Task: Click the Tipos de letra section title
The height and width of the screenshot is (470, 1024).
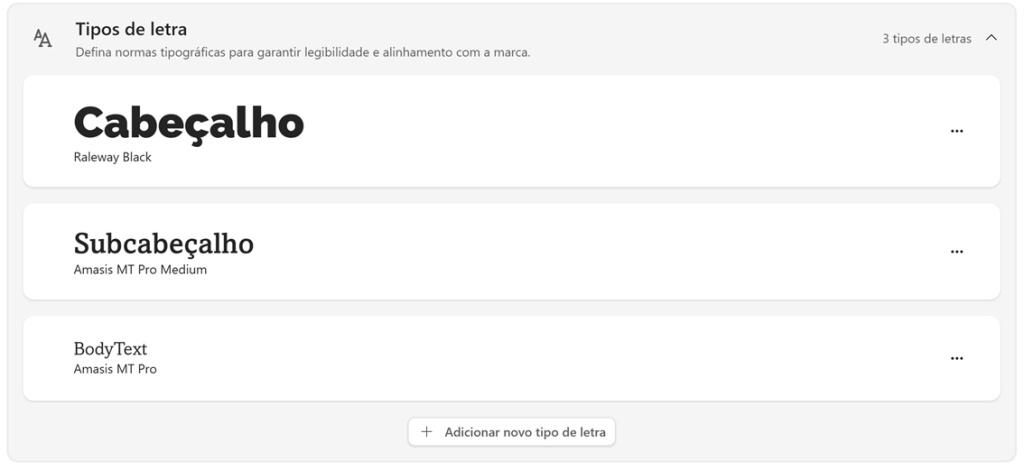Action: click(x=131, y=29)
